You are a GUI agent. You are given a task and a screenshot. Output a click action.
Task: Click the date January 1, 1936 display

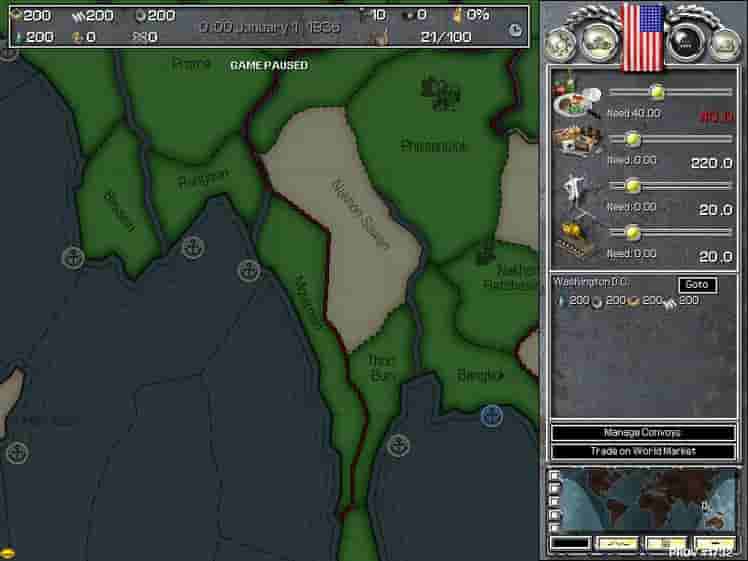tap(270, 27)
